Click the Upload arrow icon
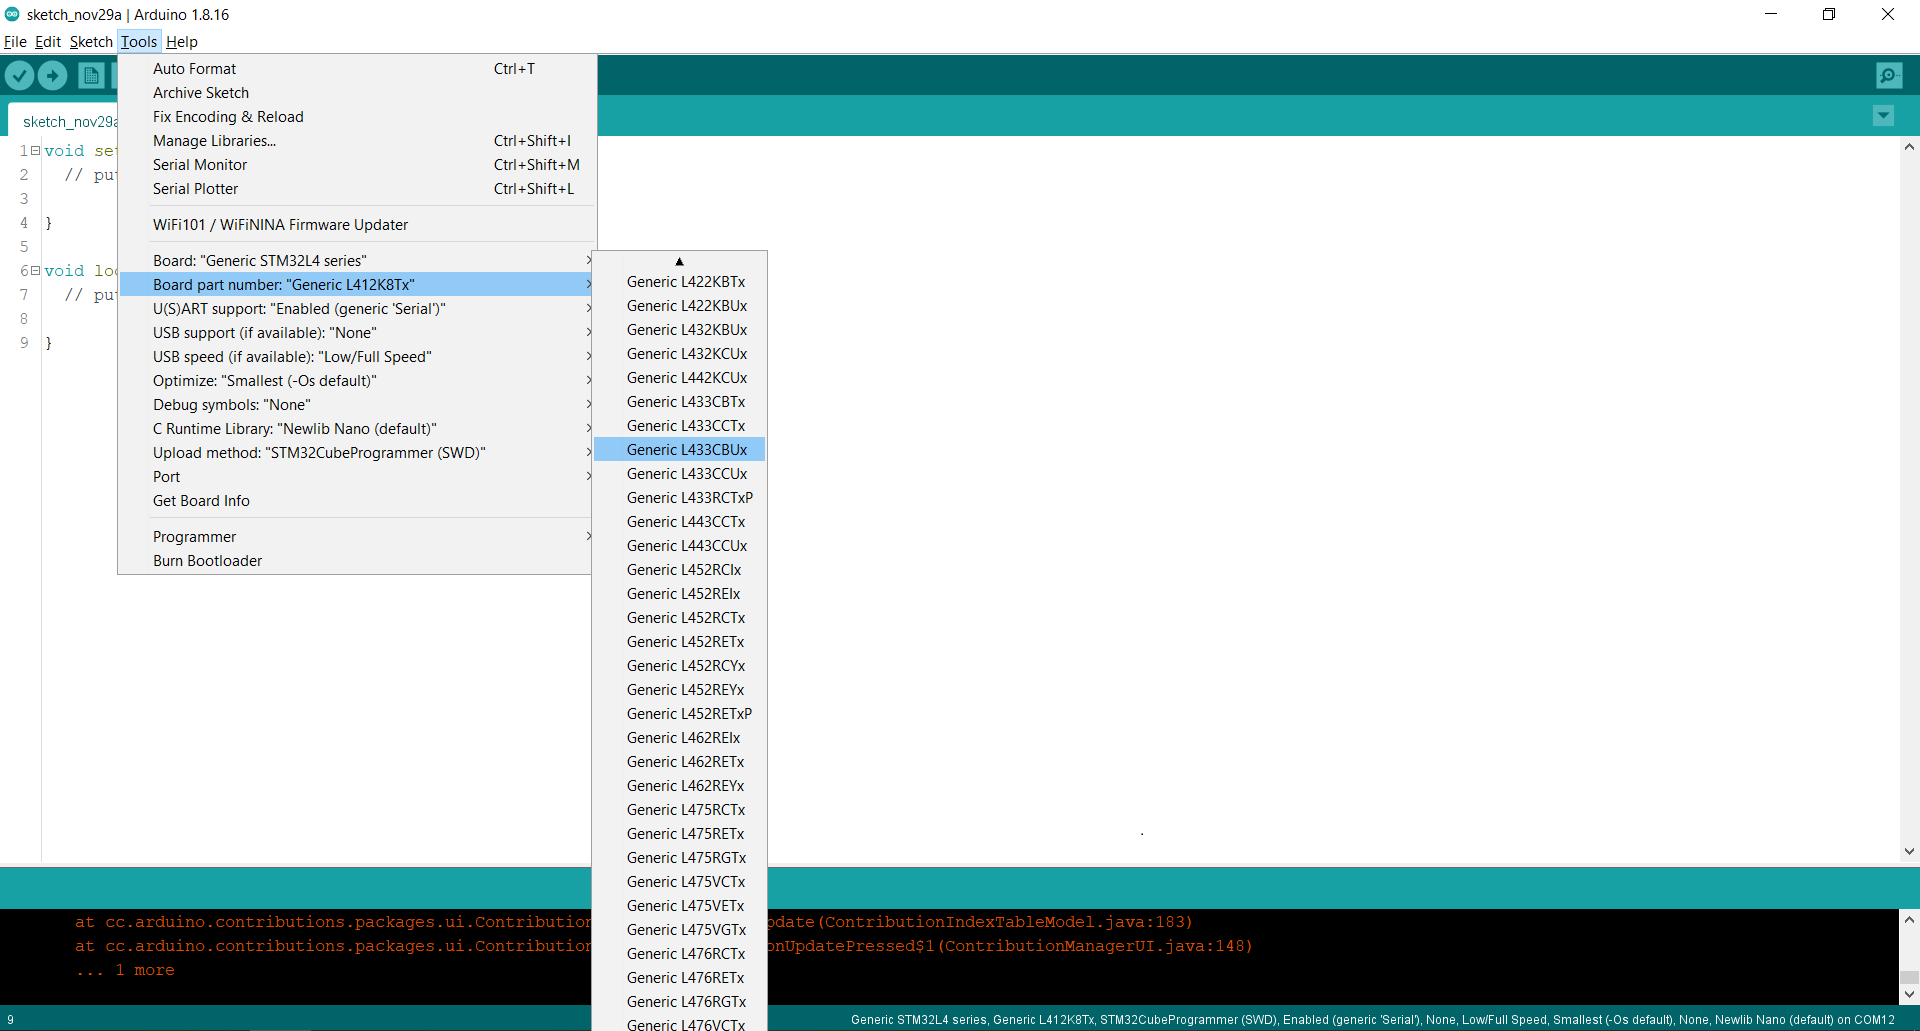 click(x=52, y=75)
